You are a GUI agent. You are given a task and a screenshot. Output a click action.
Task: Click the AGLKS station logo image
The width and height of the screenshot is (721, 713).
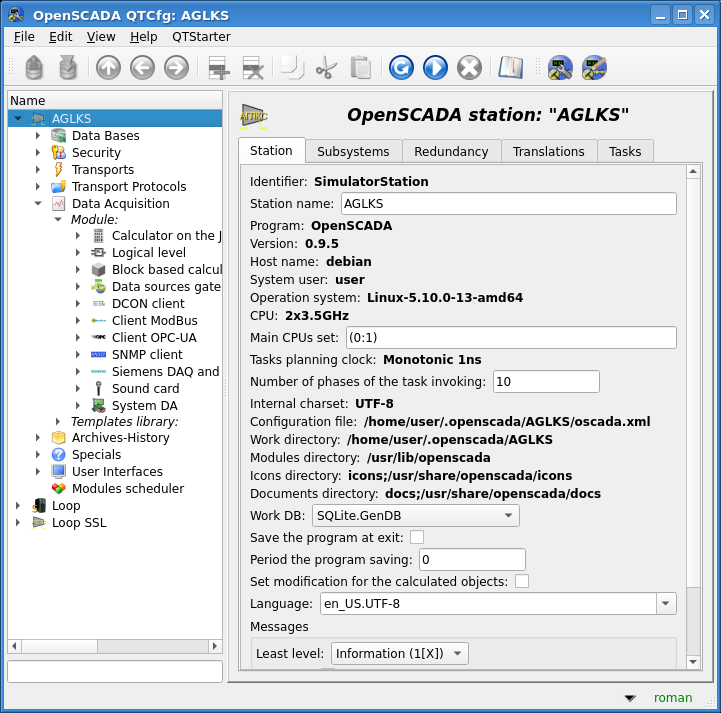[253, 115]
